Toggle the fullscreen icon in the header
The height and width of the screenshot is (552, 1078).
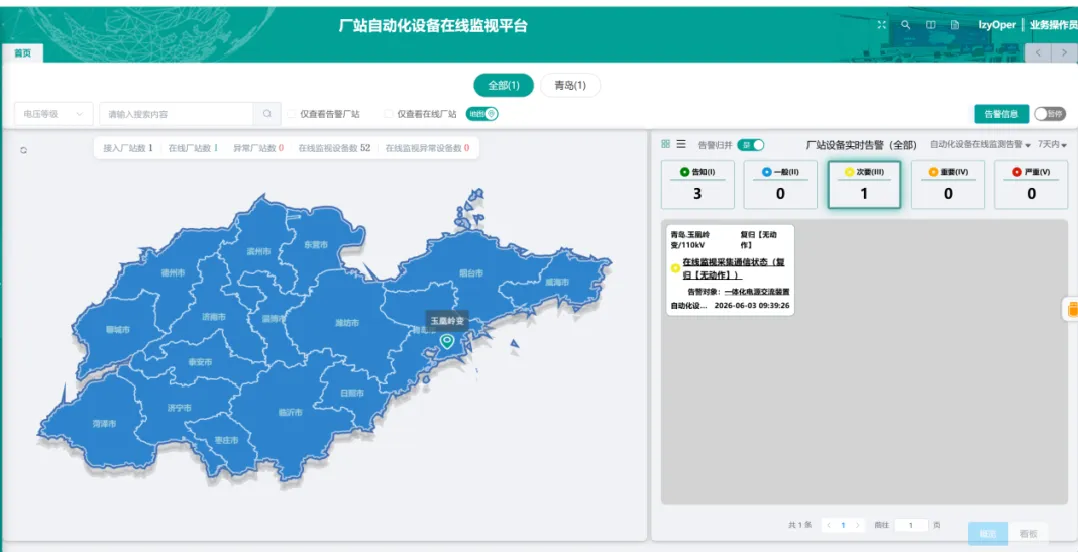tap(882, 25)
